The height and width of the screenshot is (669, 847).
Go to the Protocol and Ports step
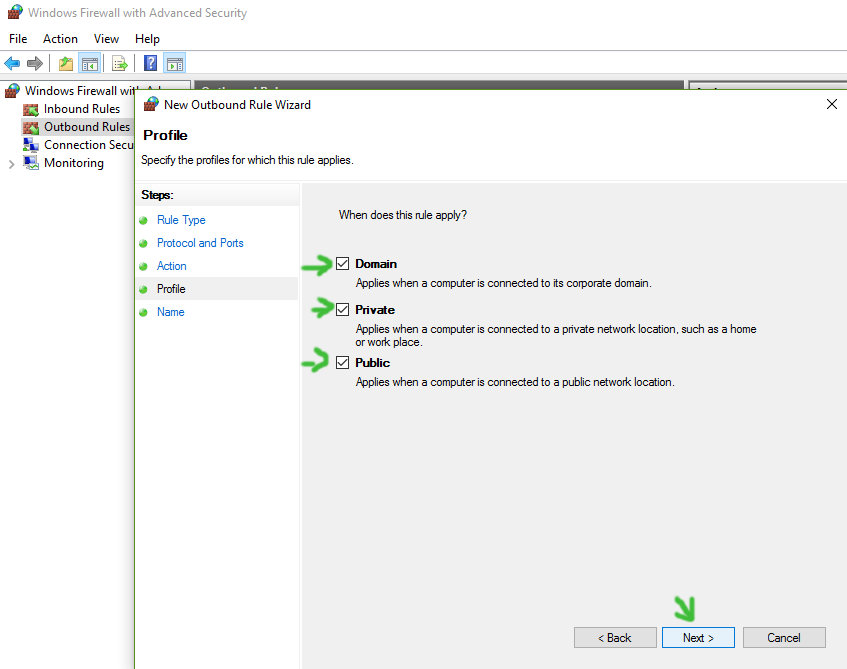200,243
